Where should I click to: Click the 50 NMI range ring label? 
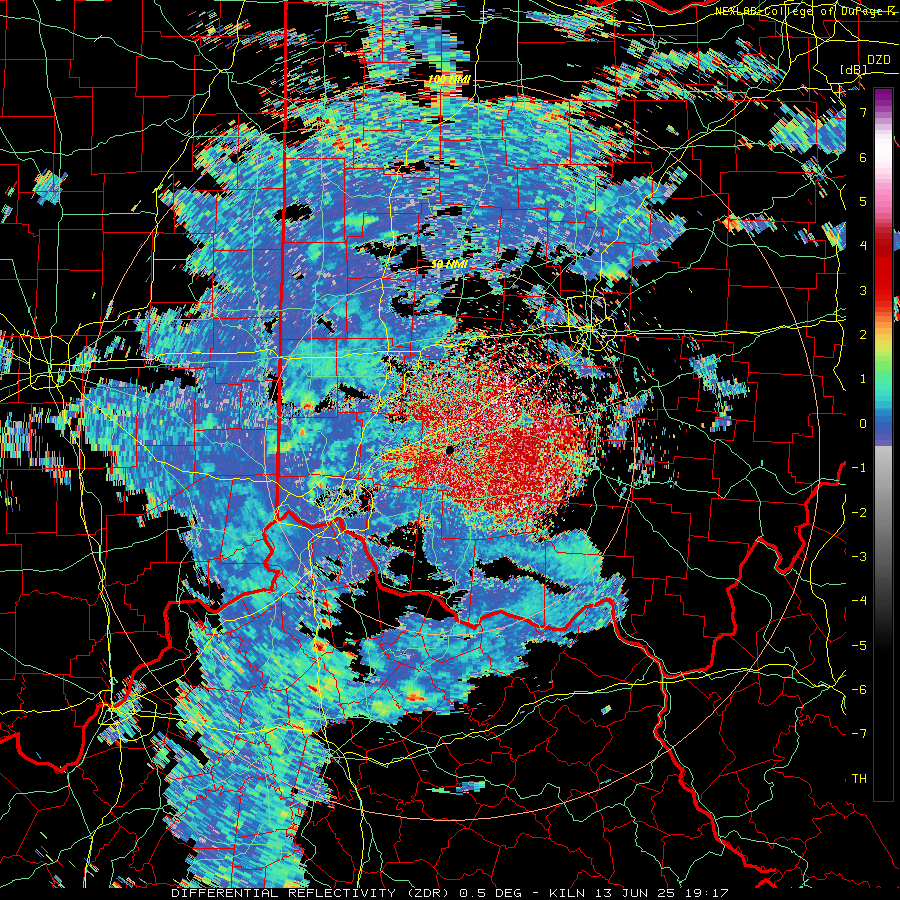click(x=449, y=264)
